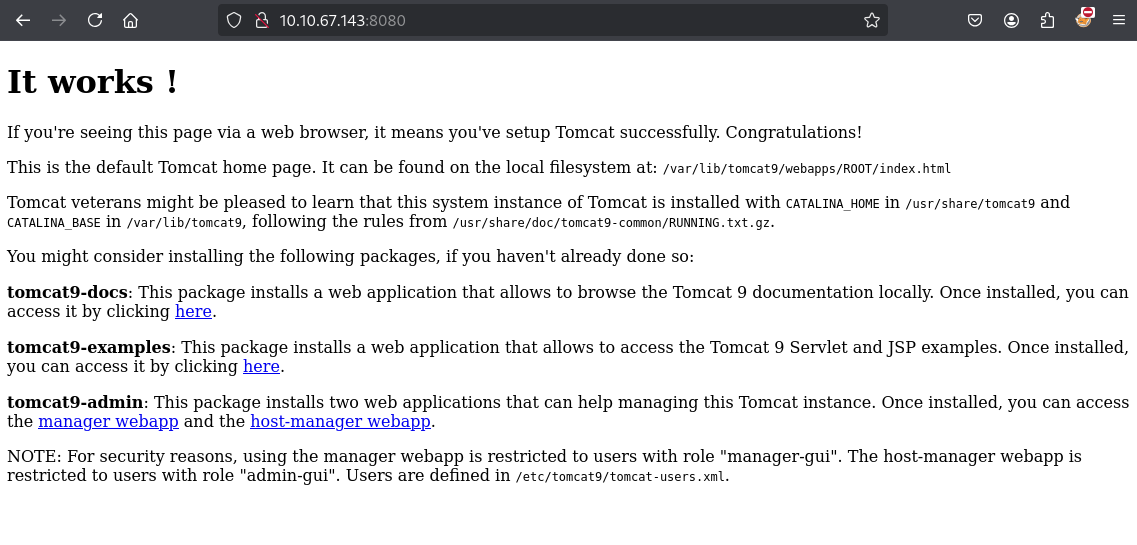
Task: Click the "It works !" heading
Action: [92, 81]
